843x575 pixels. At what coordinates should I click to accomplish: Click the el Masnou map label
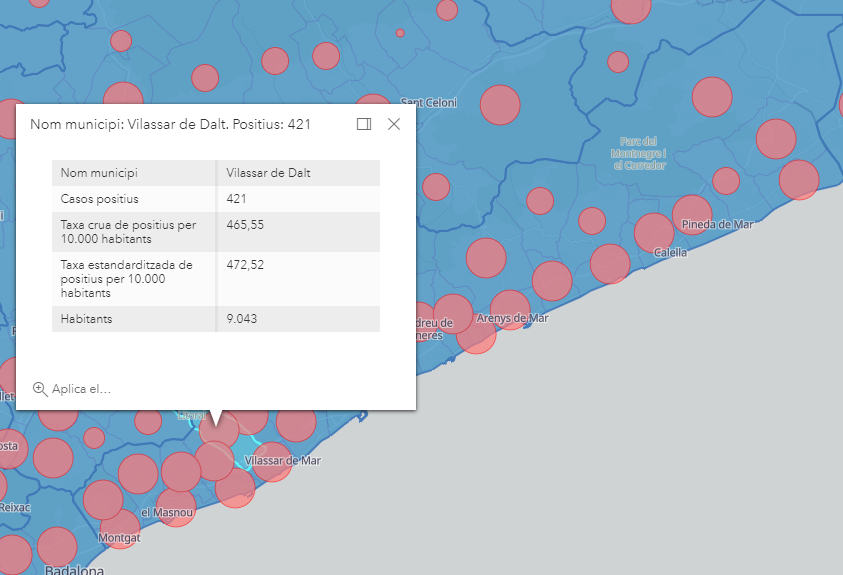coord(167,513)
